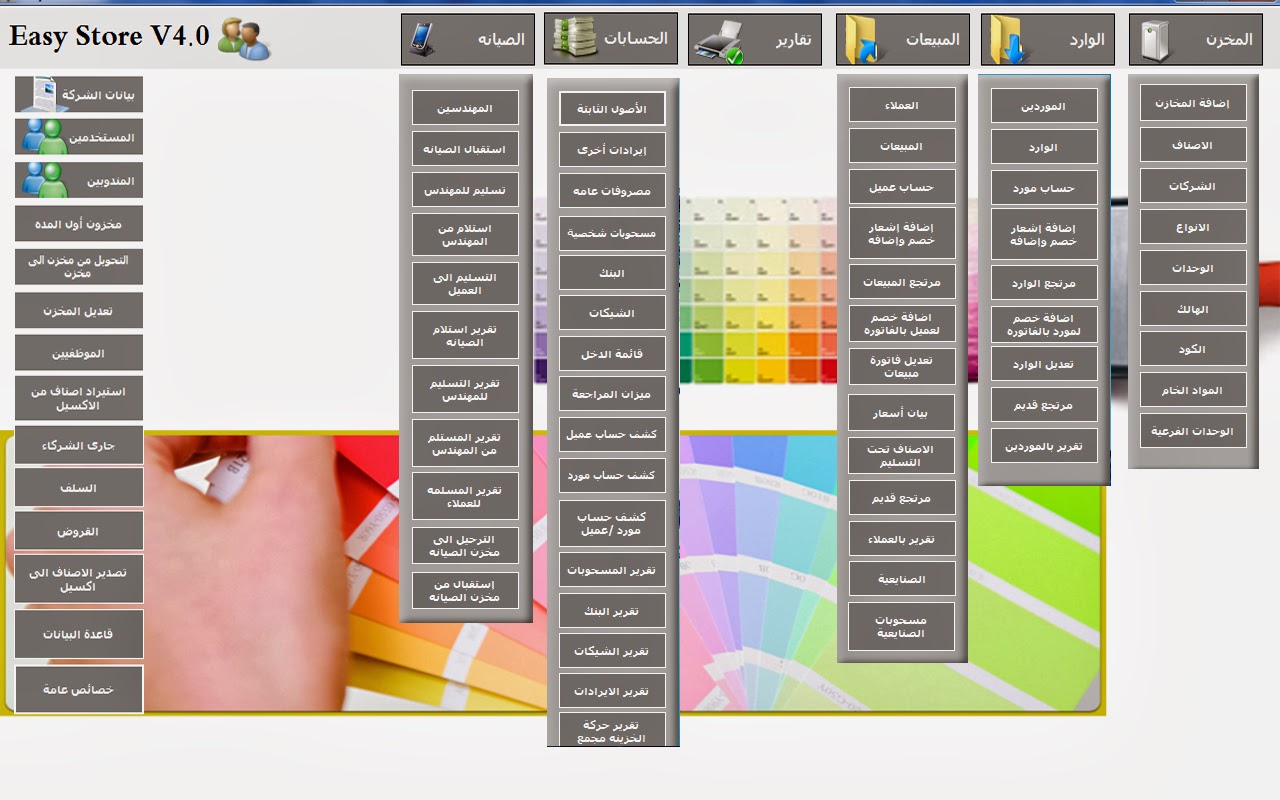Click السلف button in sidebar
This screenshot has width=1280, height=800.
(x=79, y=488)
